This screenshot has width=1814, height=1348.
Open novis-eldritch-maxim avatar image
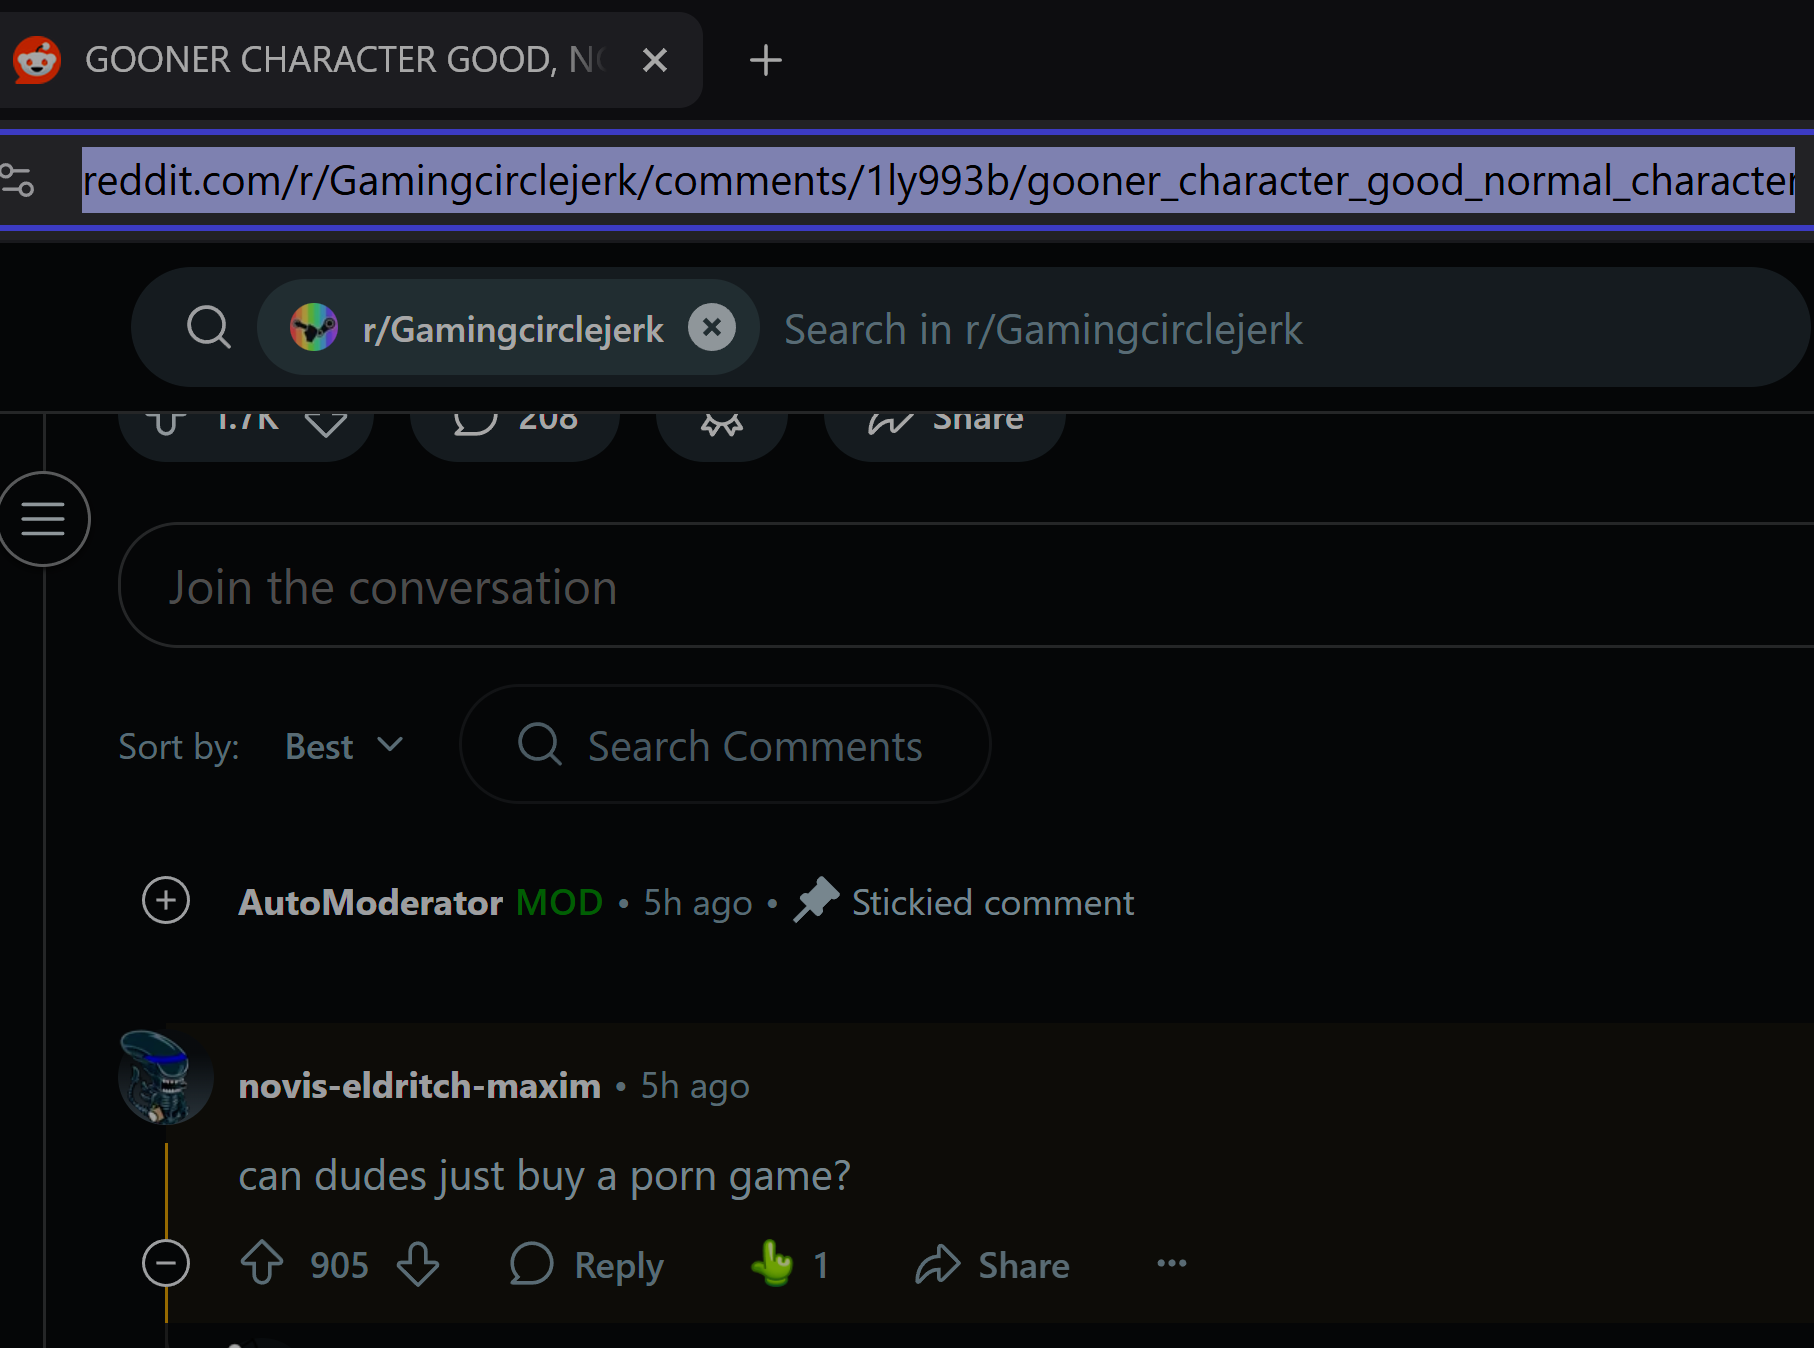click(x=166, y=1078)
